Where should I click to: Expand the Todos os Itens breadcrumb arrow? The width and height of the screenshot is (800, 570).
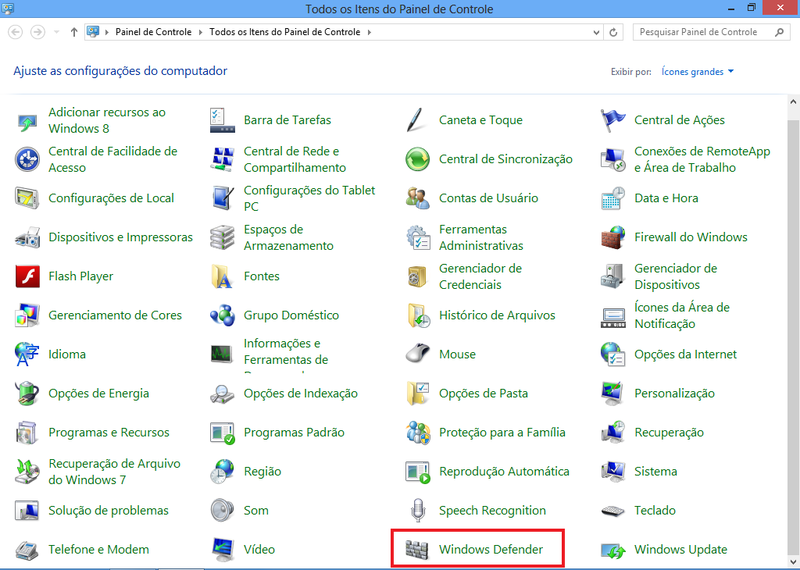click(x=369, y=32)
